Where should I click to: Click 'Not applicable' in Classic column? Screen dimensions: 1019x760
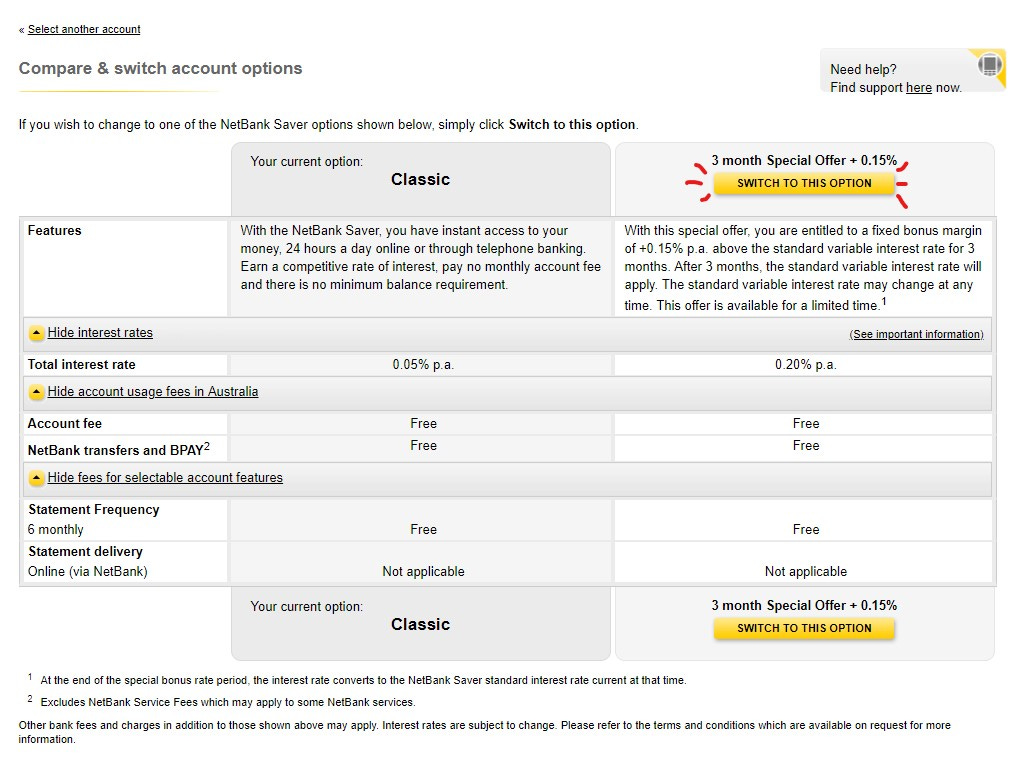[x=423, y=572]
